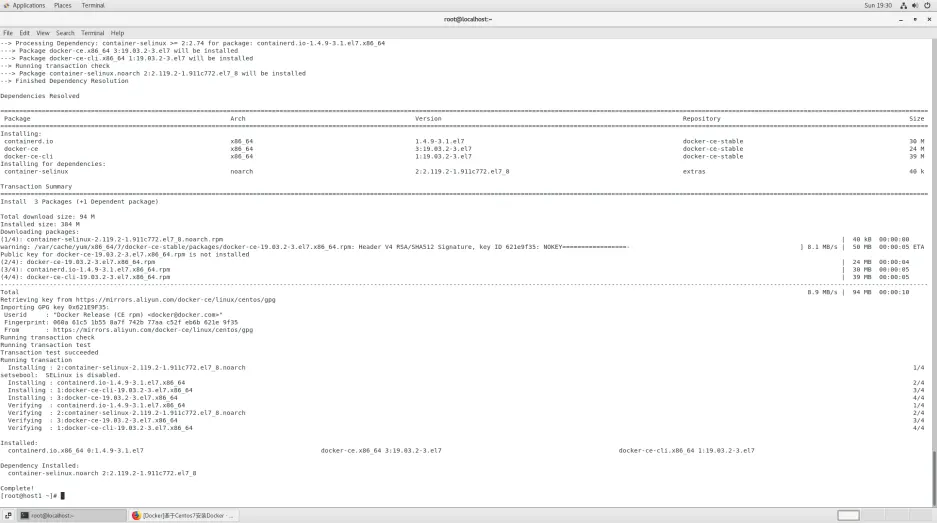
Task: Switch to root@localhost terminal taskbar button
Action: click(x=68, y=515)
